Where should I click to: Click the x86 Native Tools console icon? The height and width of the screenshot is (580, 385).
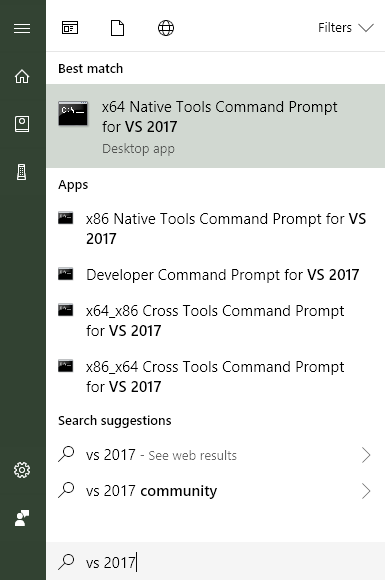click(x=66, y=218)
